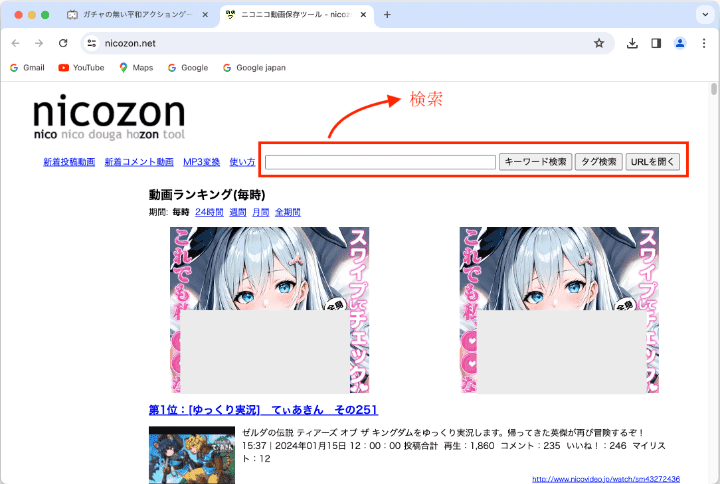This screenshot has width=720, height=484.
Task: Select the 週間 ranking period
Action: (x=238, y=212)
